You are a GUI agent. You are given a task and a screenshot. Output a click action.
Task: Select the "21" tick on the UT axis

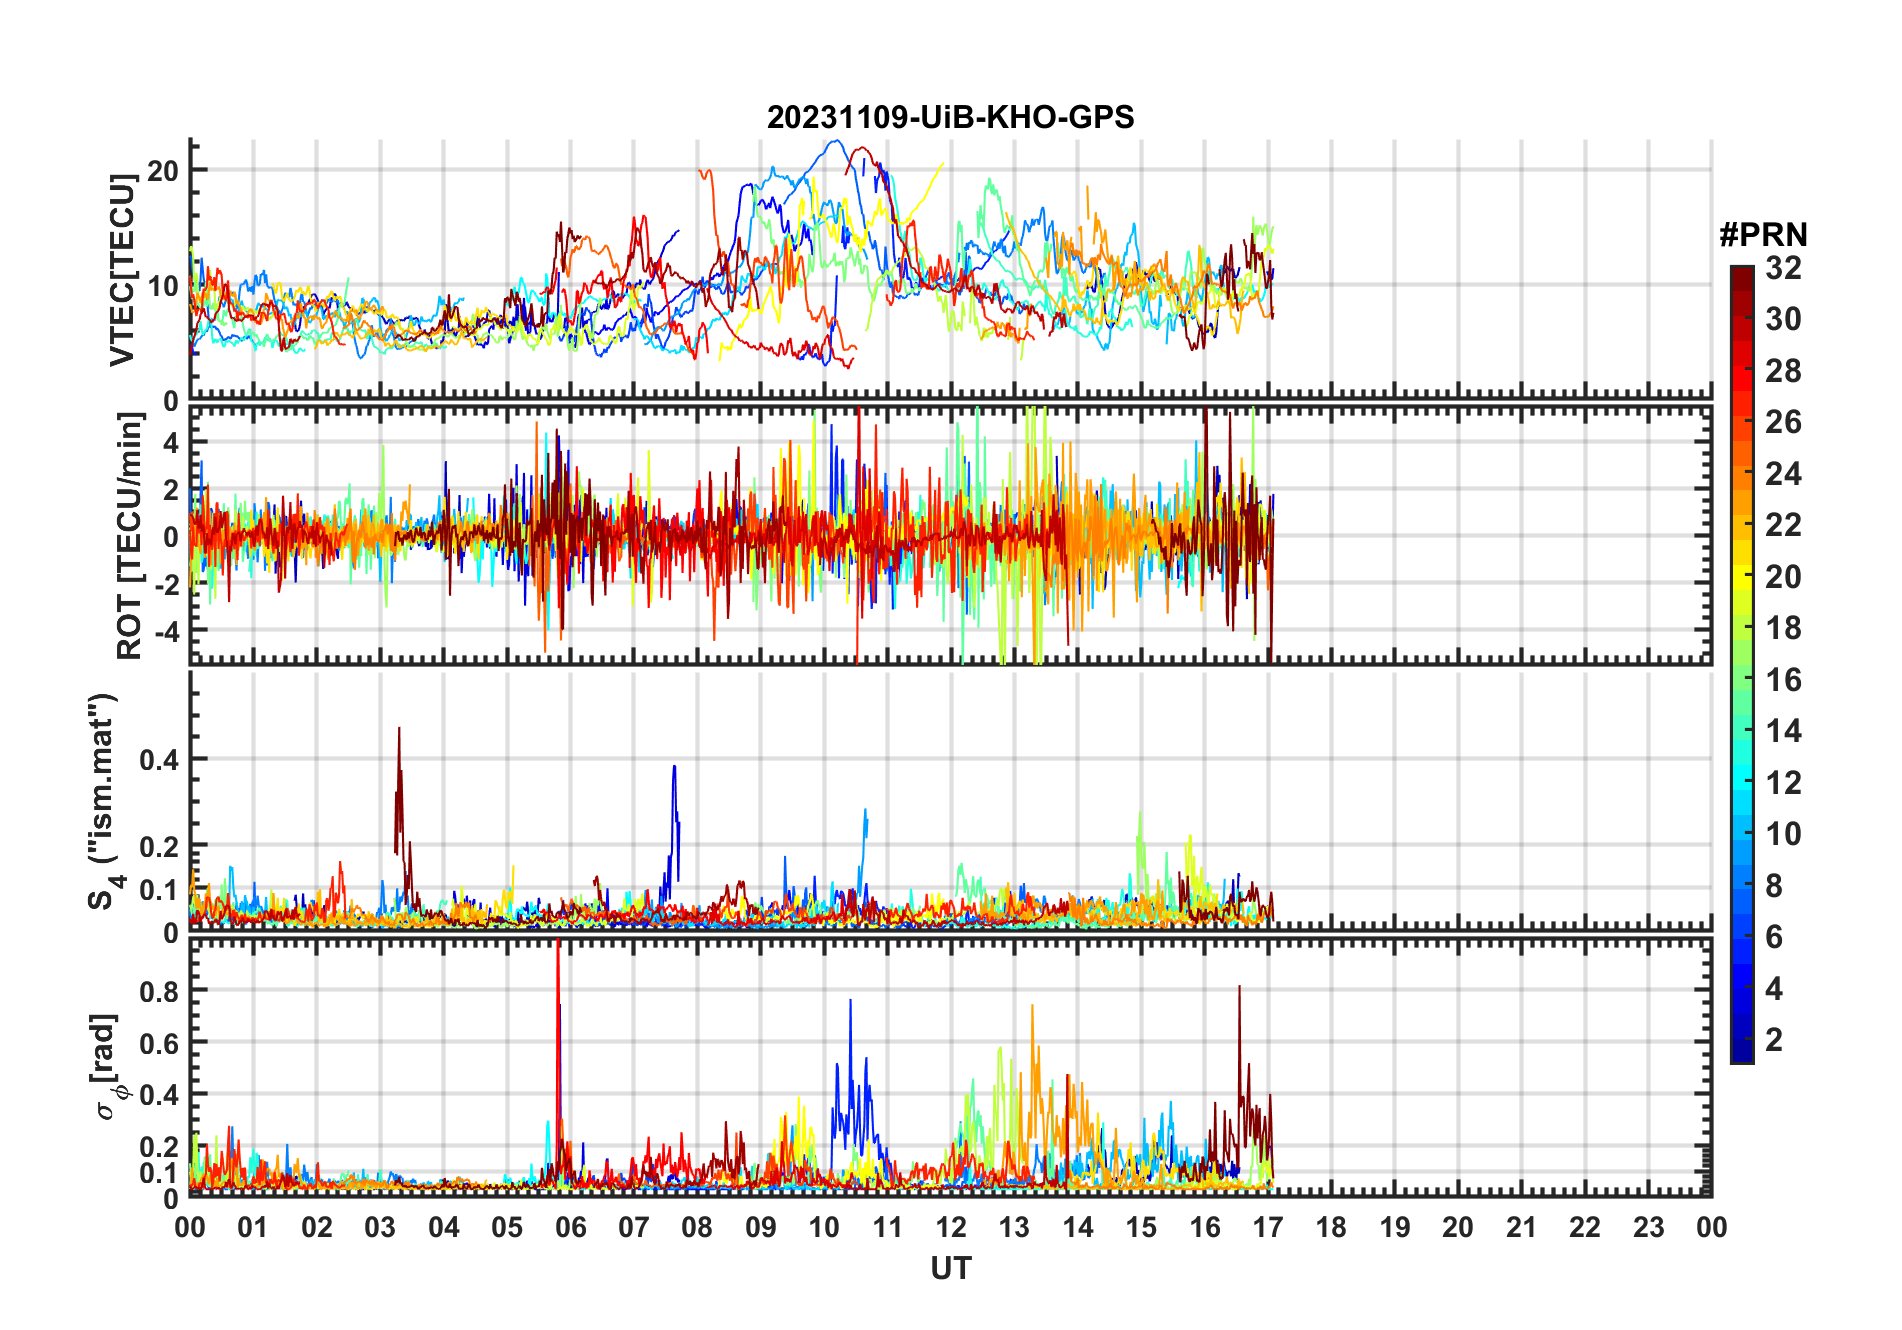coord(1522,1227)
